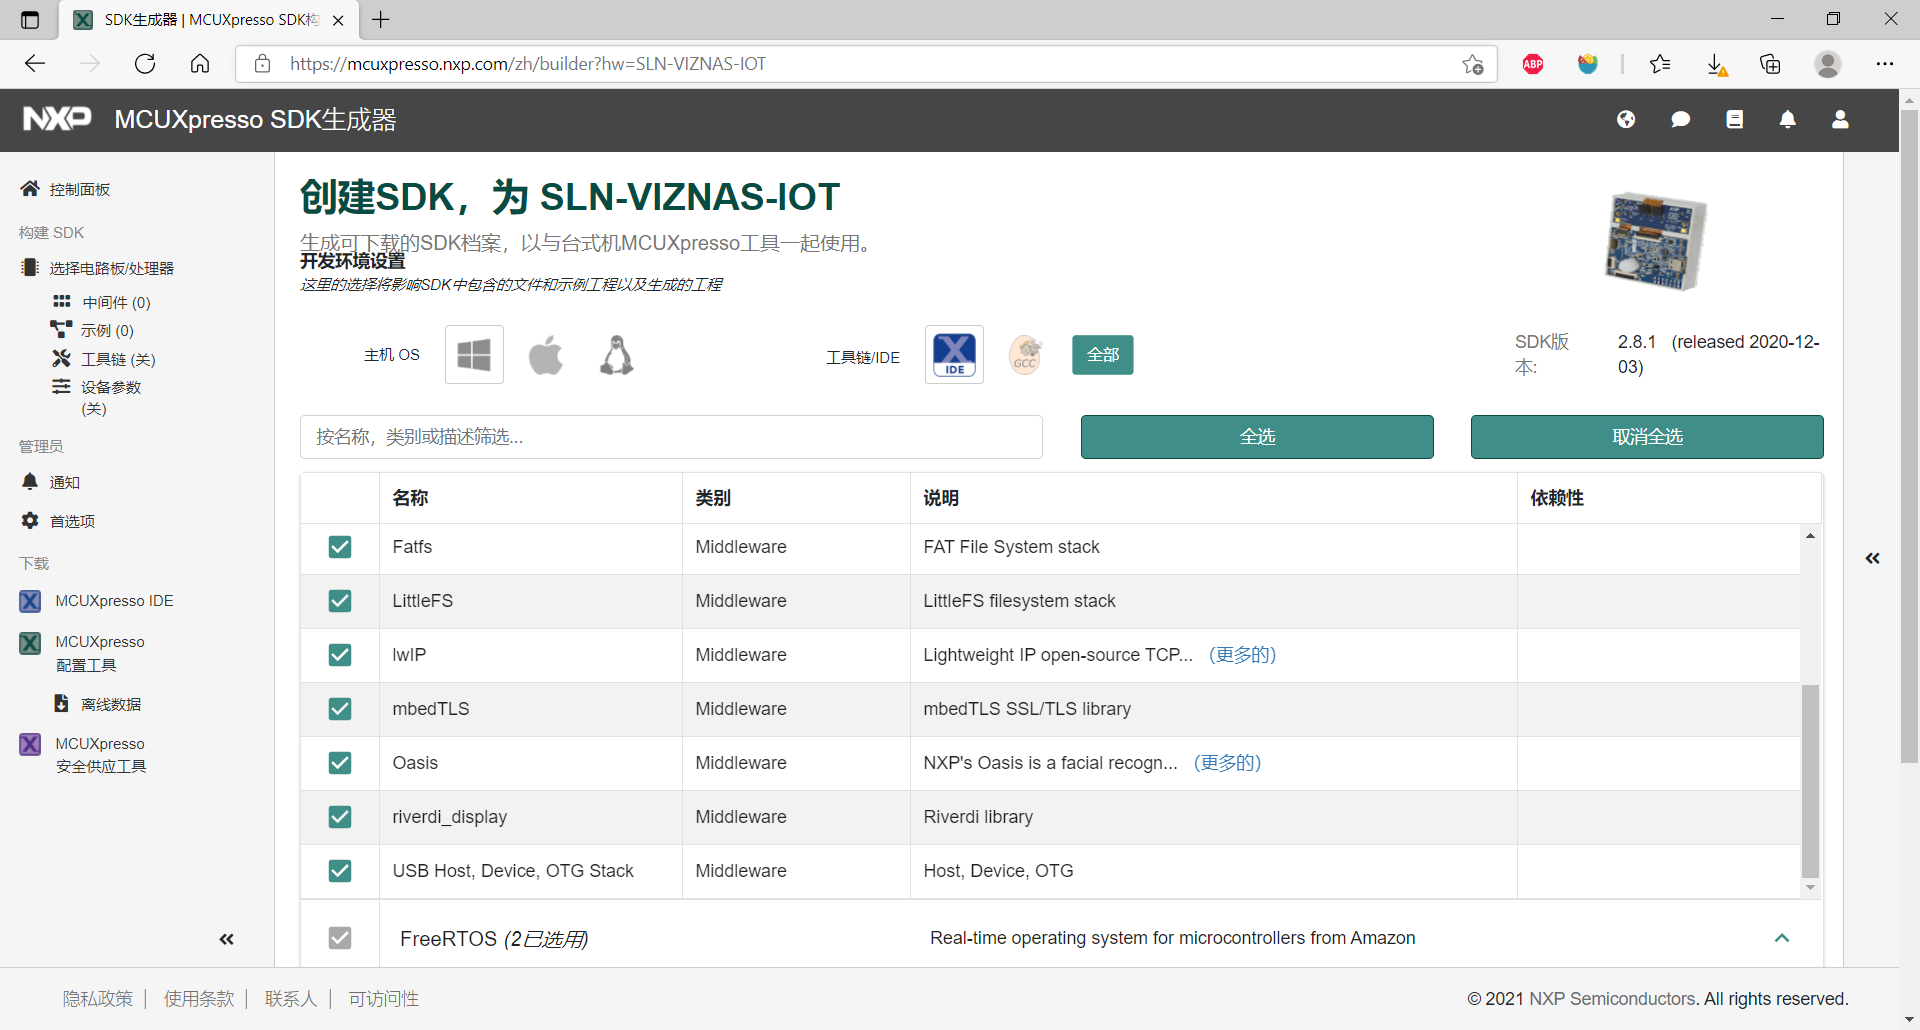This screenshot has width=1920, height=1030.
Task: Click the home icon beside 控制面板
Action: 30,188
